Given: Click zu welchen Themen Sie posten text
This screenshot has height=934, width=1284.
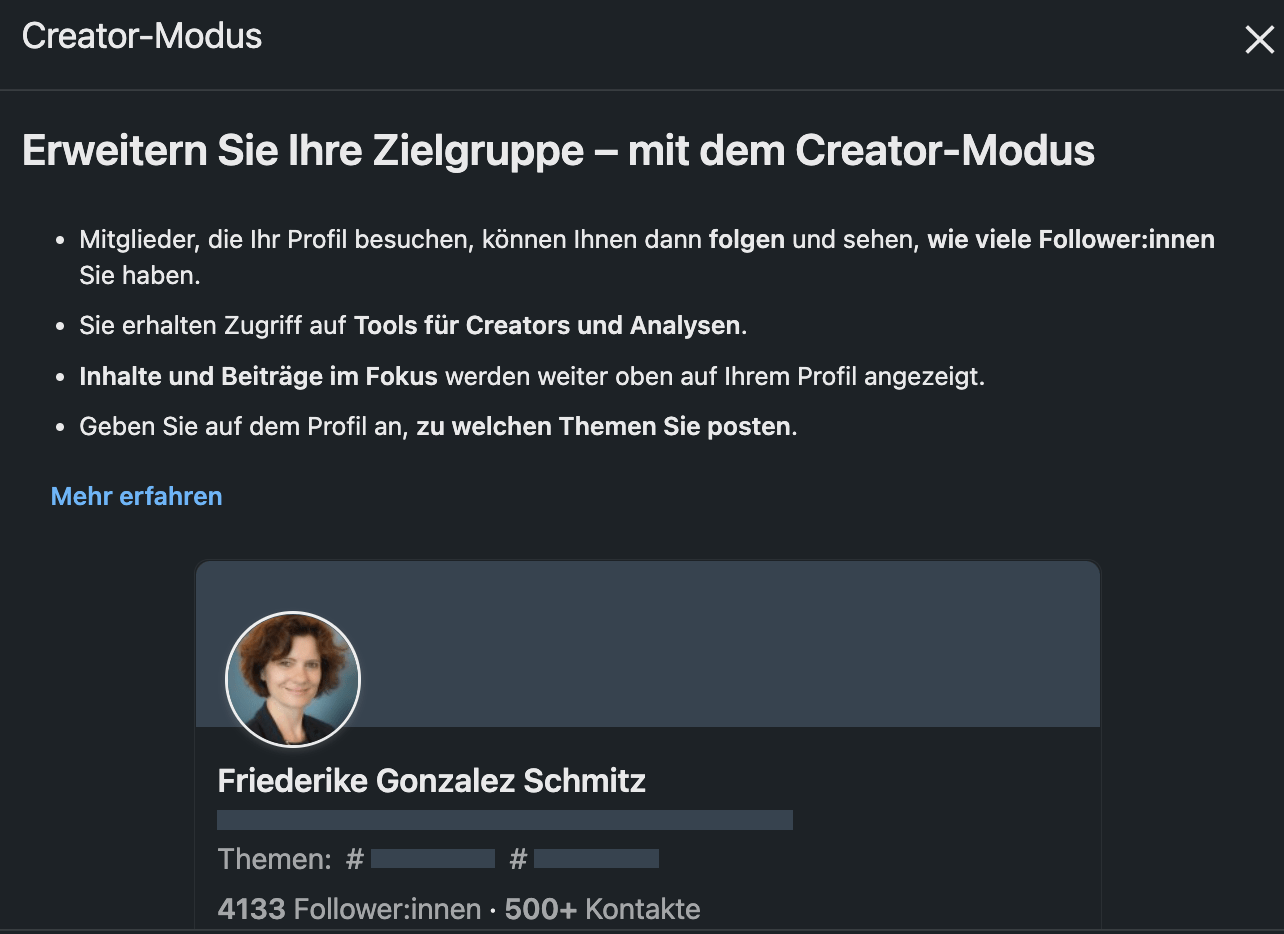Looking at the screenshot, I should [x=604, y=427].
